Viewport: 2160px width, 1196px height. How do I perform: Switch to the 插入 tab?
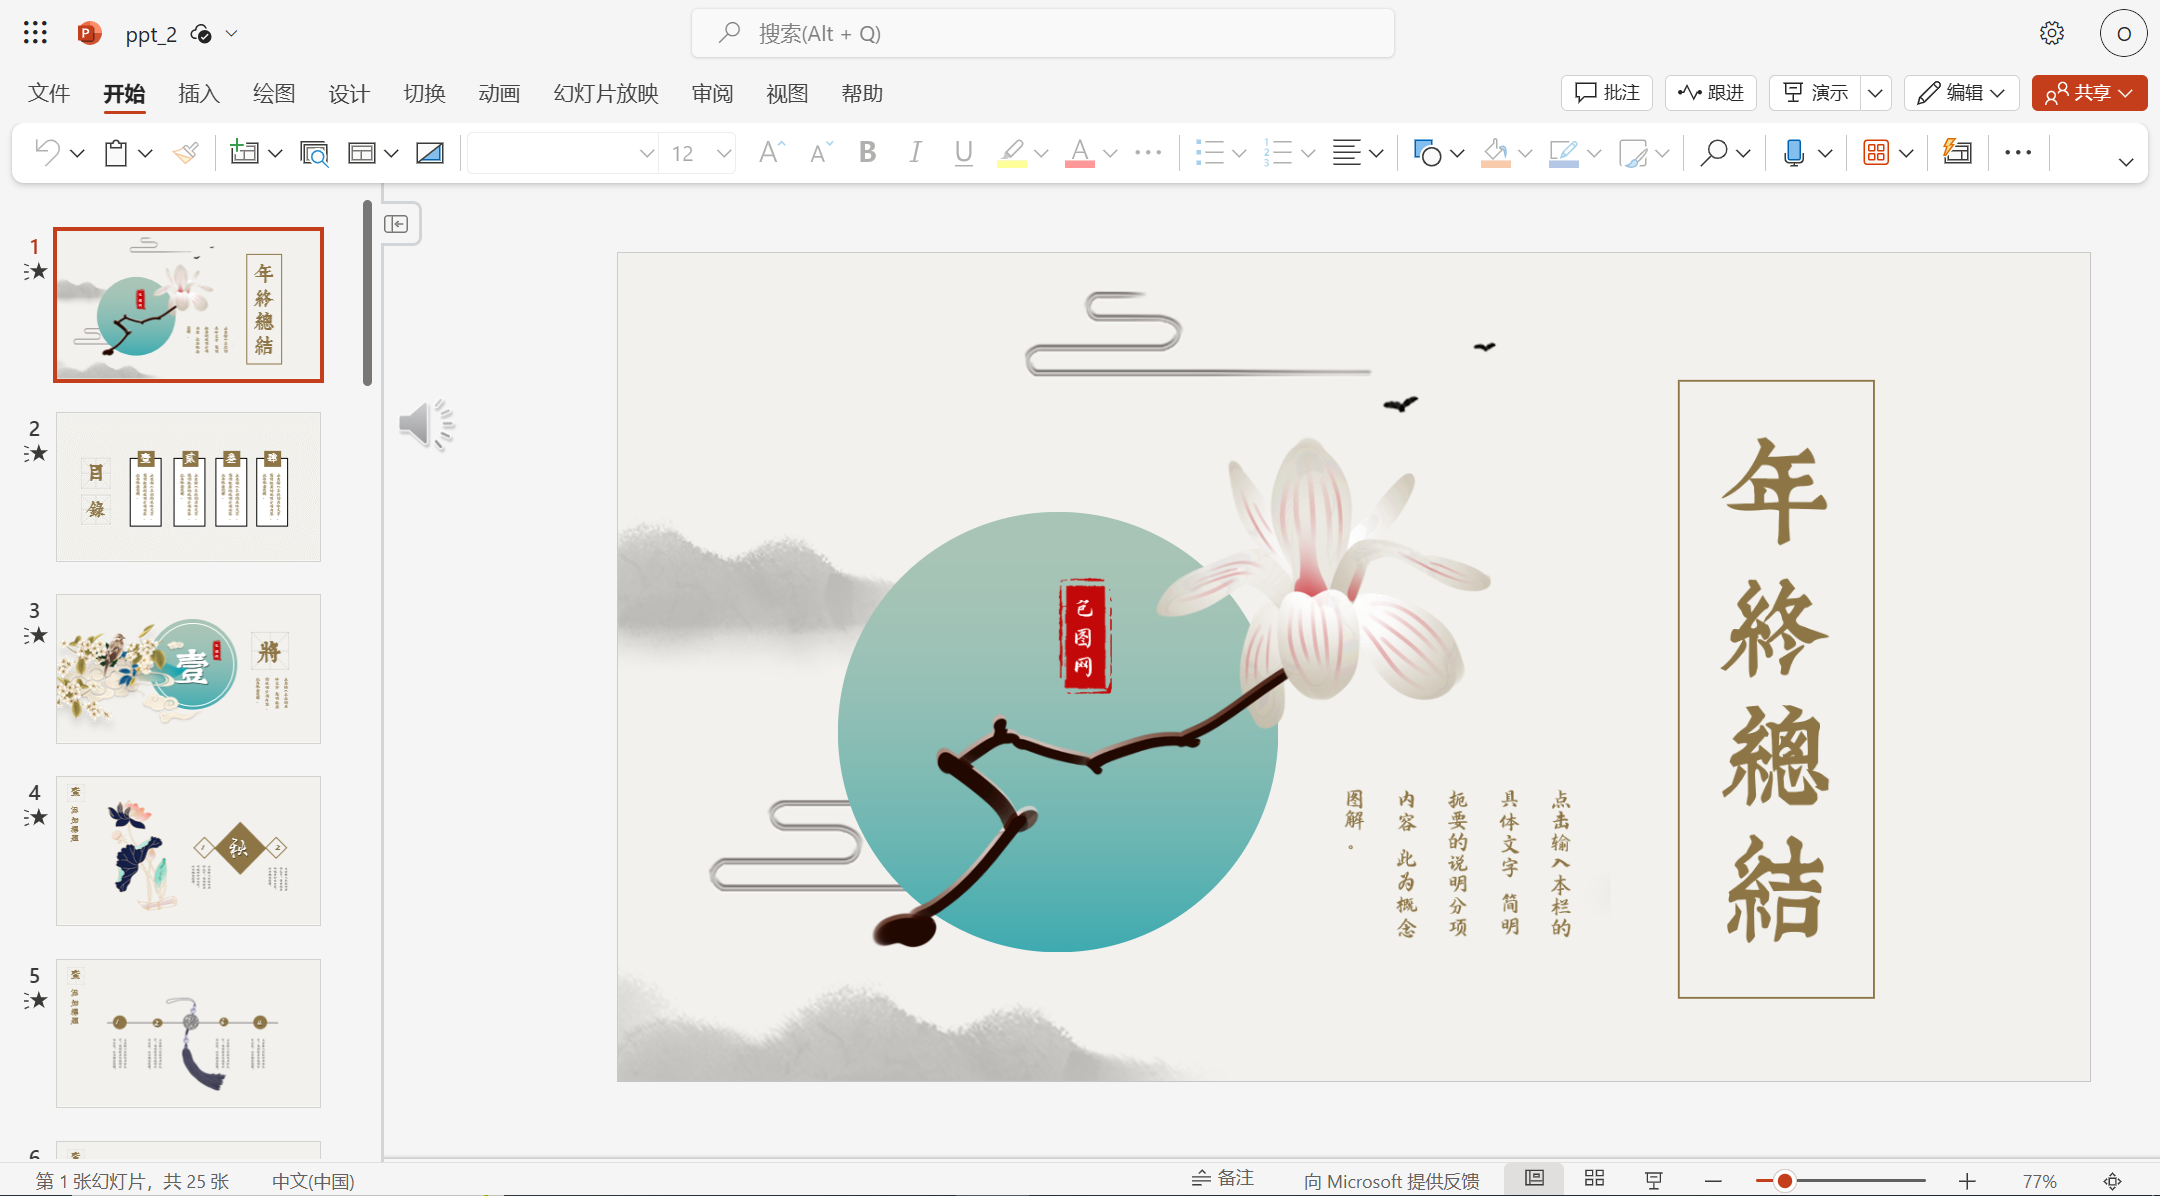point(198,94)
